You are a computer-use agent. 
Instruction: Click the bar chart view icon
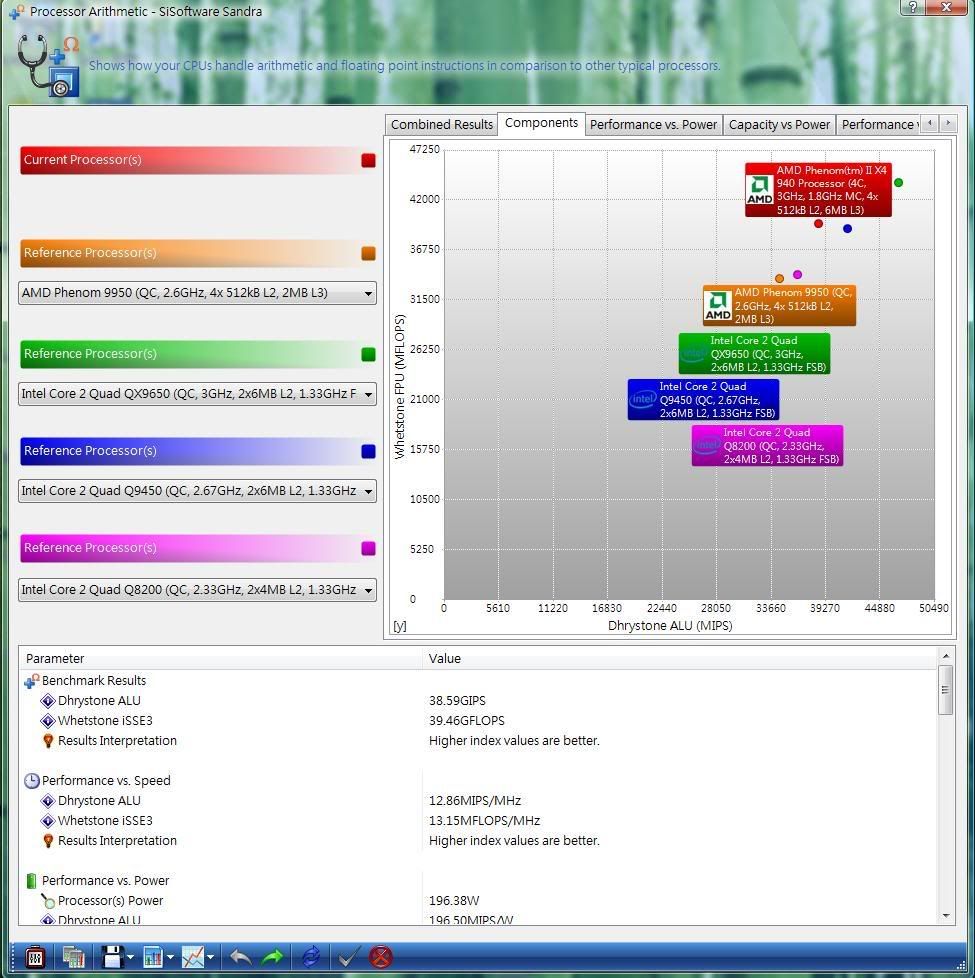click(x=153, y=956)
